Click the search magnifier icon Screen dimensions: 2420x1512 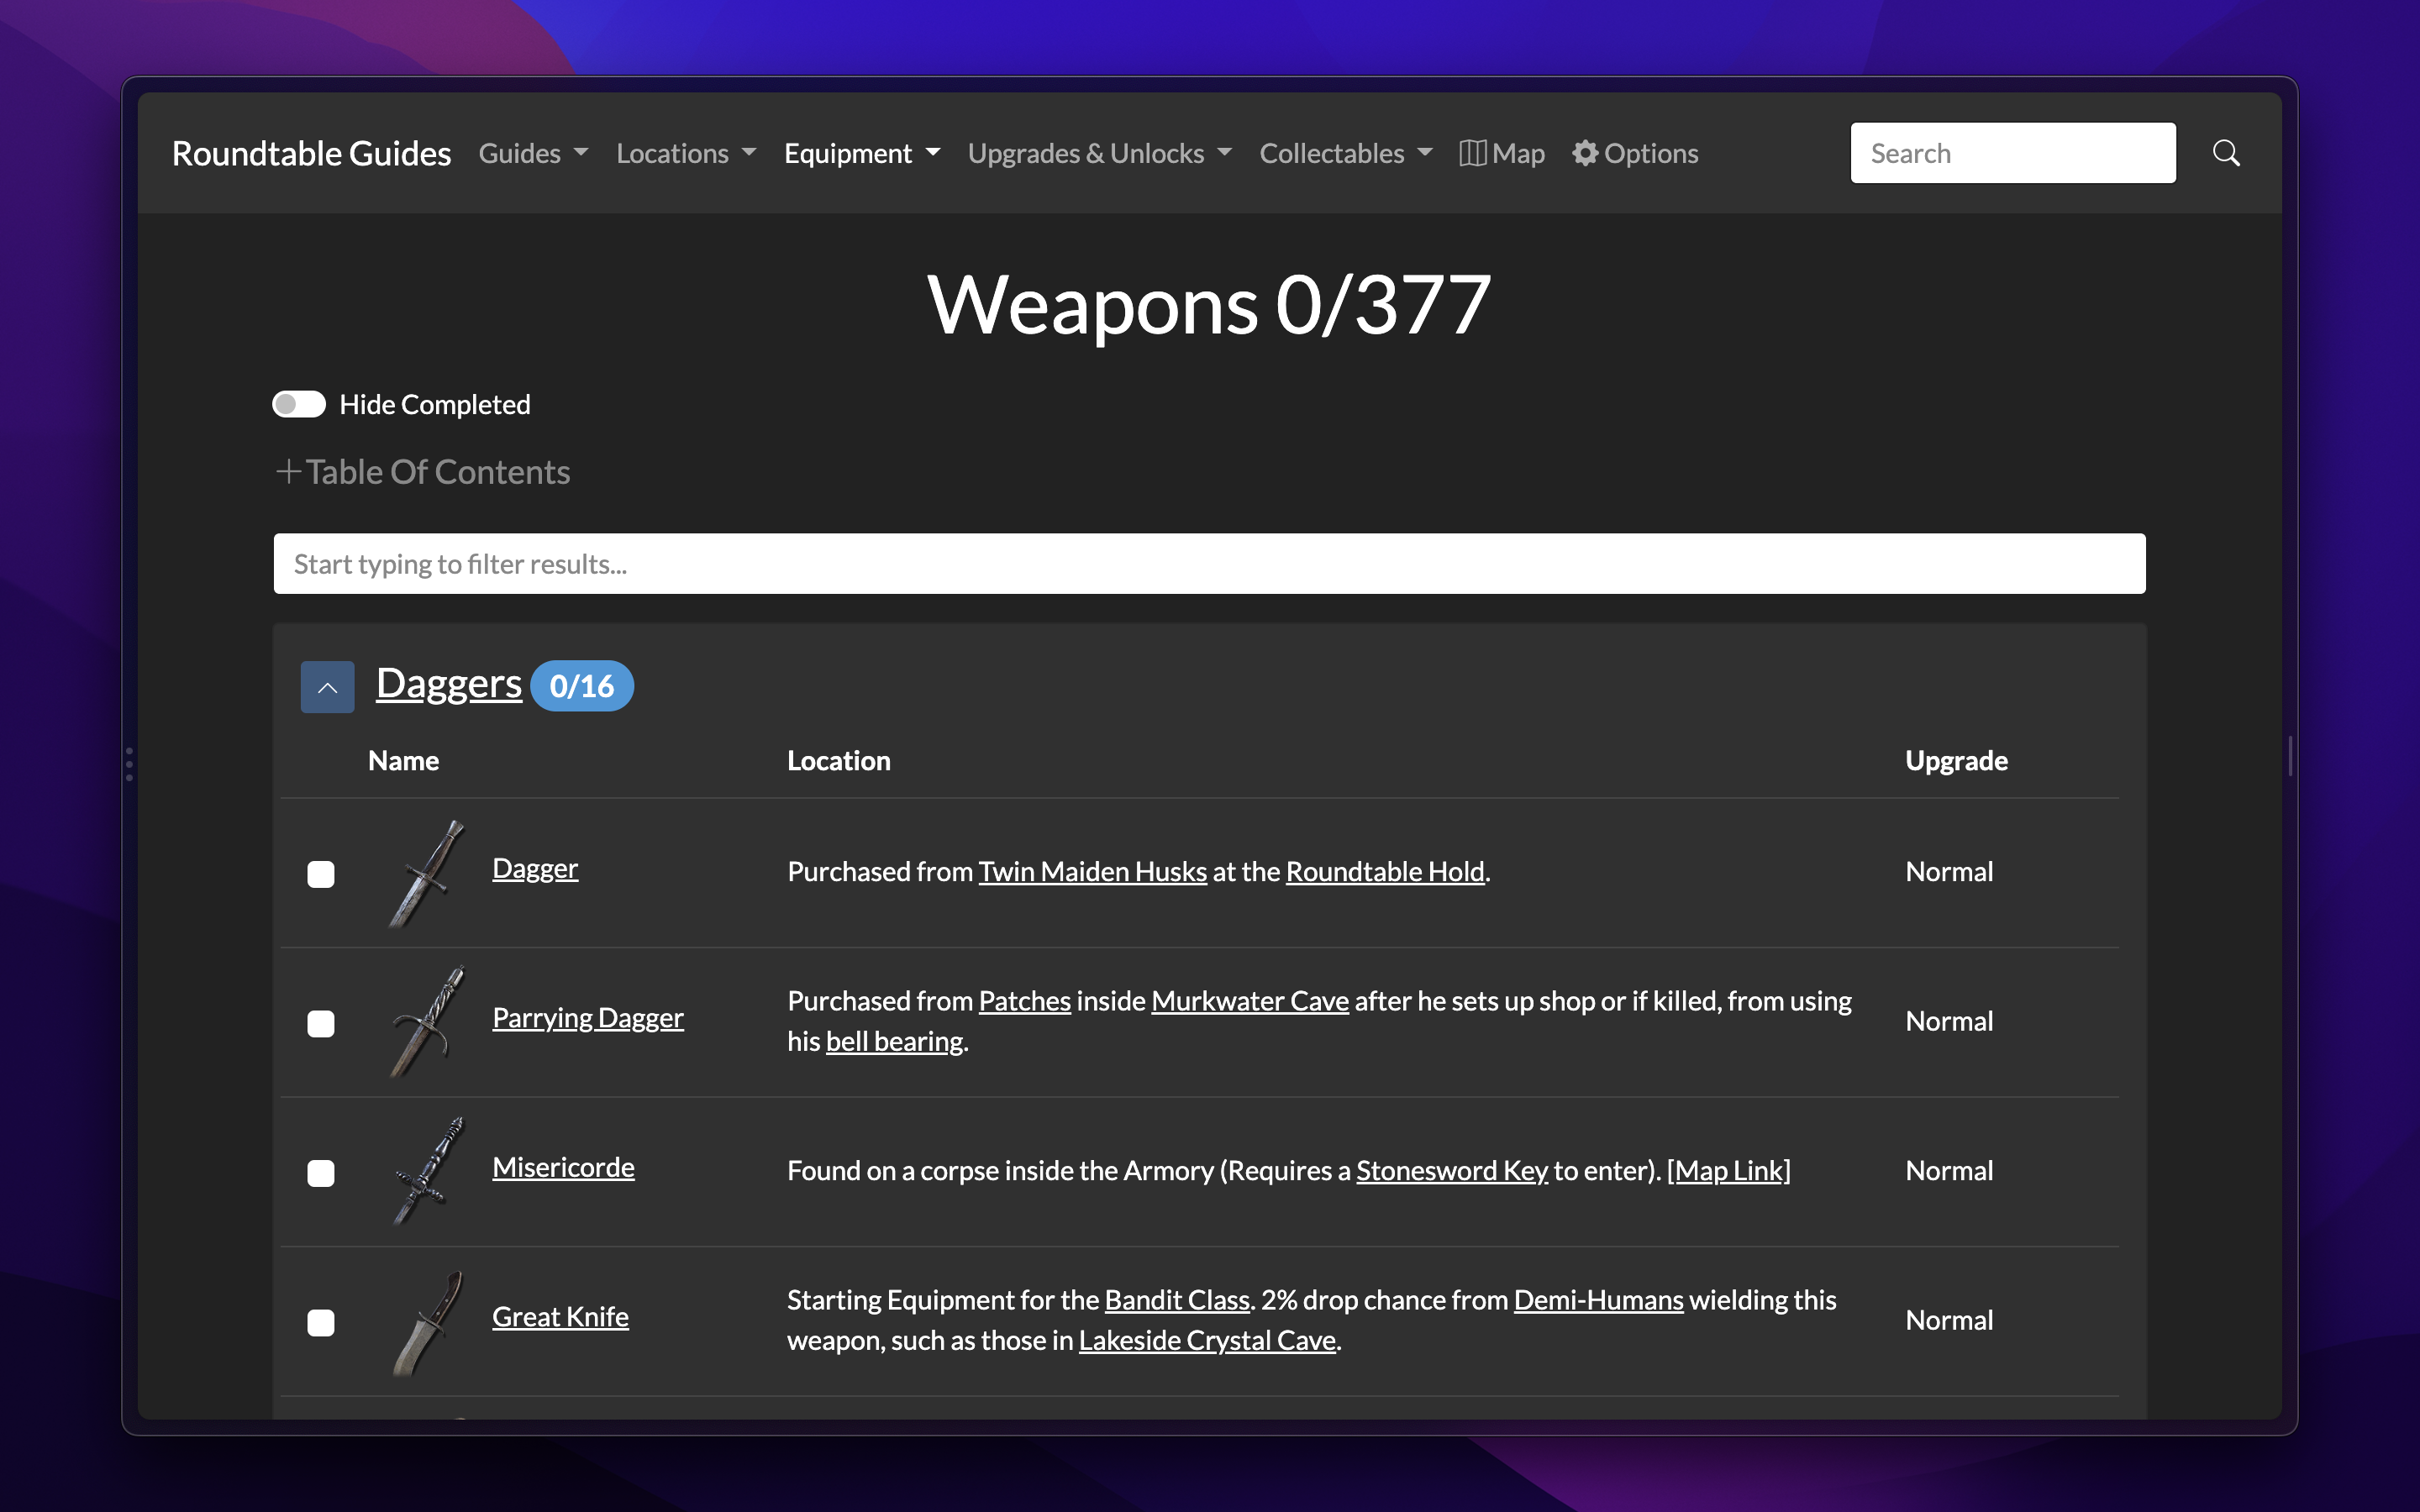click(2226, 153)
